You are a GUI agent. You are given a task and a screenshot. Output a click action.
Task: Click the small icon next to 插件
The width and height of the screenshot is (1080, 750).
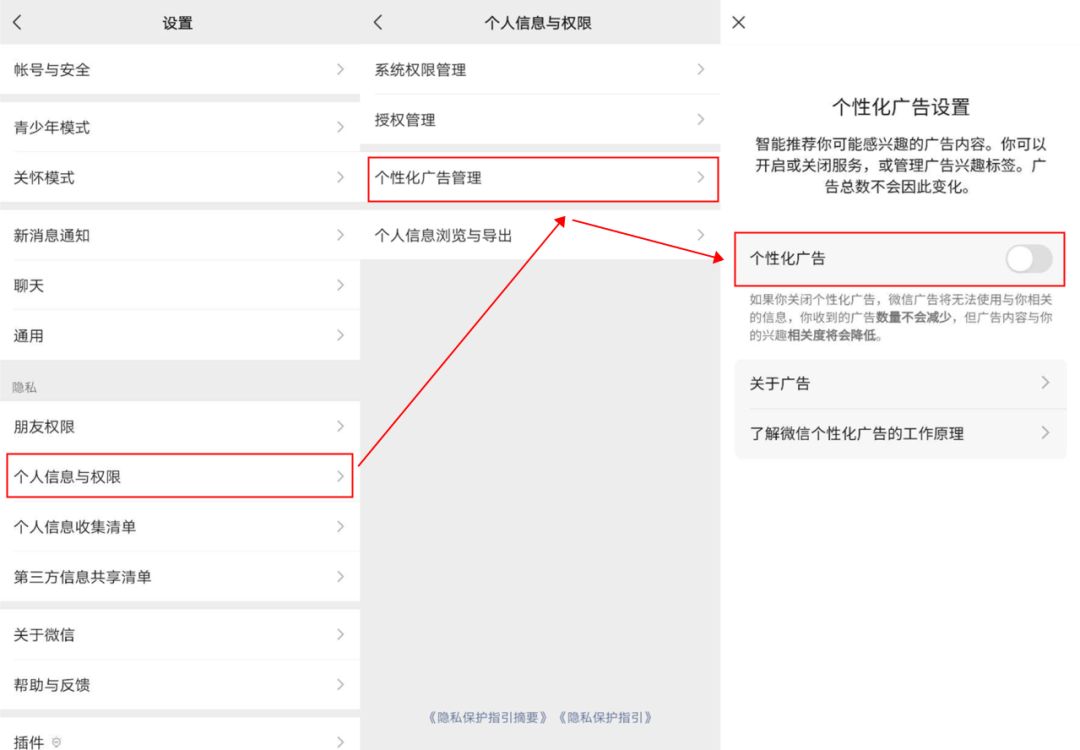point(56,742)
